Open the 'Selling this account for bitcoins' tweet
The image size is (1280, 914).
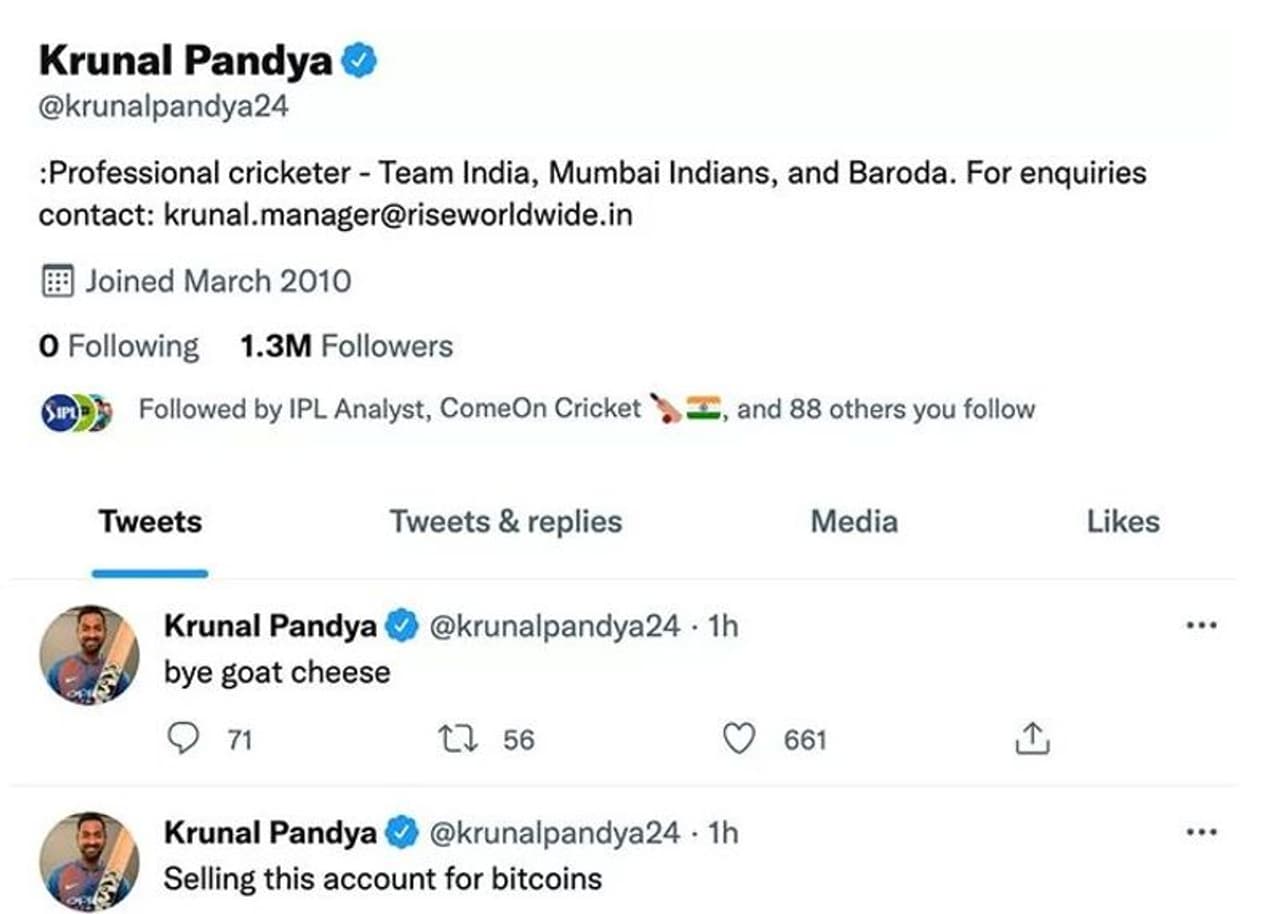point(382,879)
